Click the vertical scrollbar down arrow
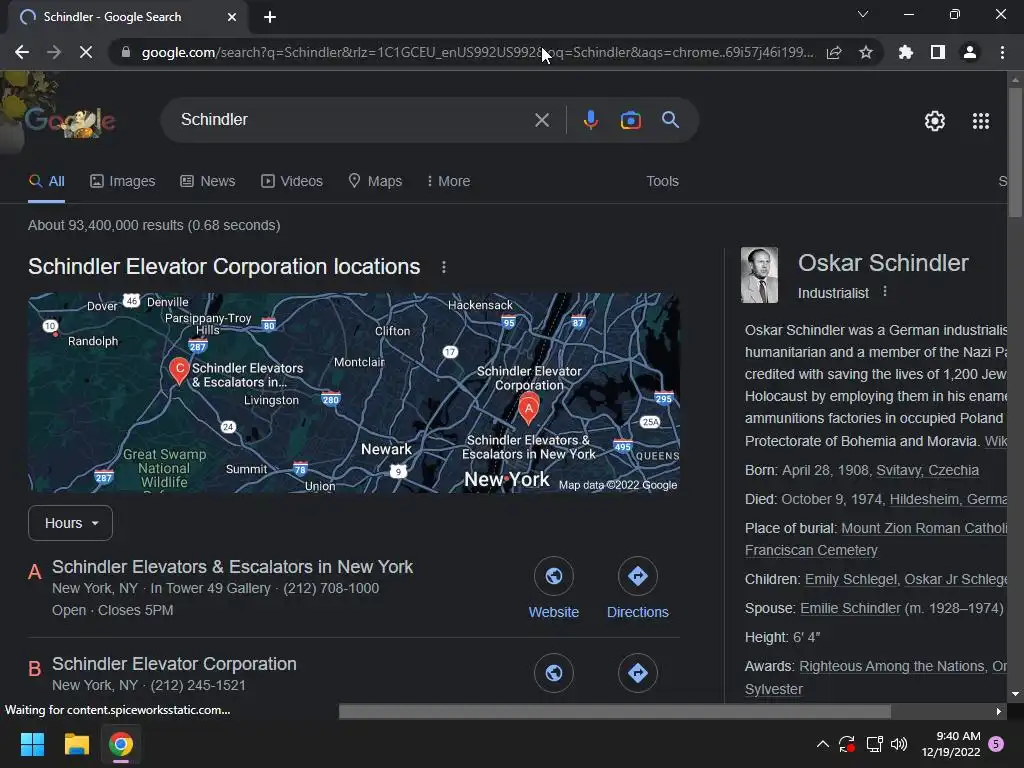1024x768 pixels. [x=1015, y=694]
